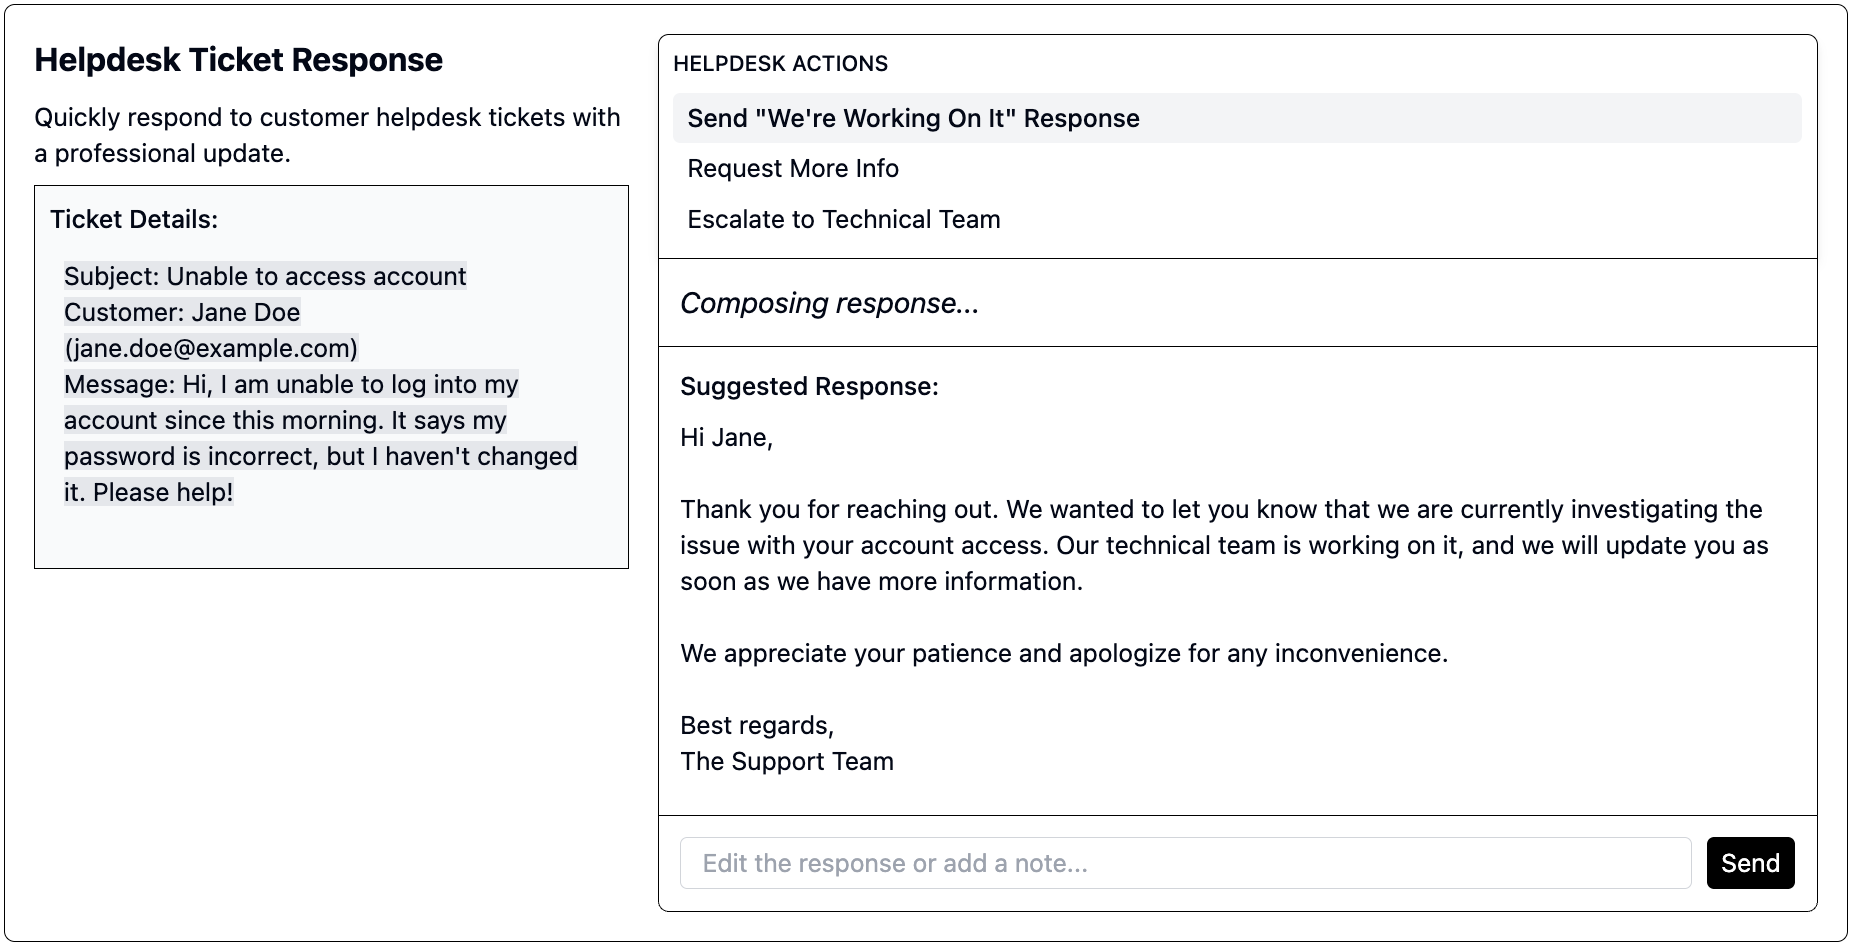
Task: Click the HELPDESK ACTIONS section header
Action: [780, 64]
